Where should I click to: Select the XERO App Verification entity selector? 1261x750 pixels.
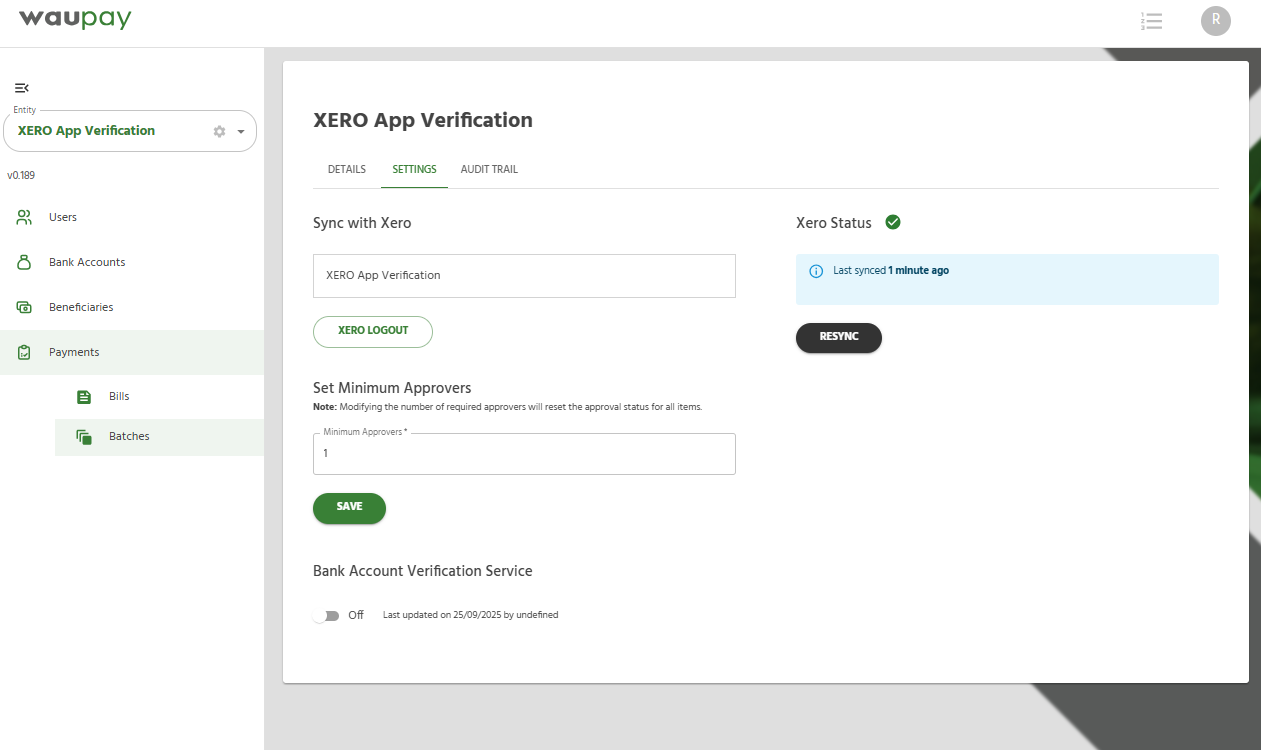click(x=130, y=131)
